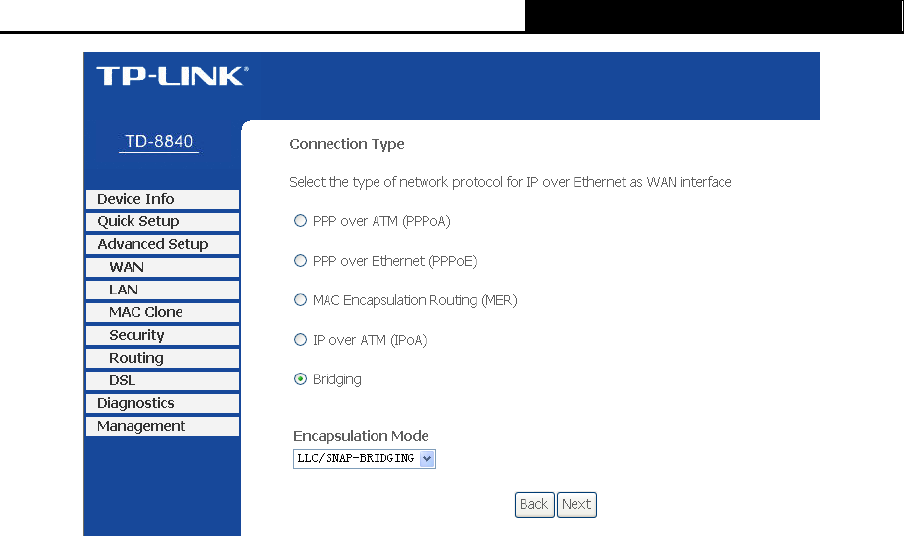Navigate to the LAN settings page

pyautogui.click(x=162, y=289)
